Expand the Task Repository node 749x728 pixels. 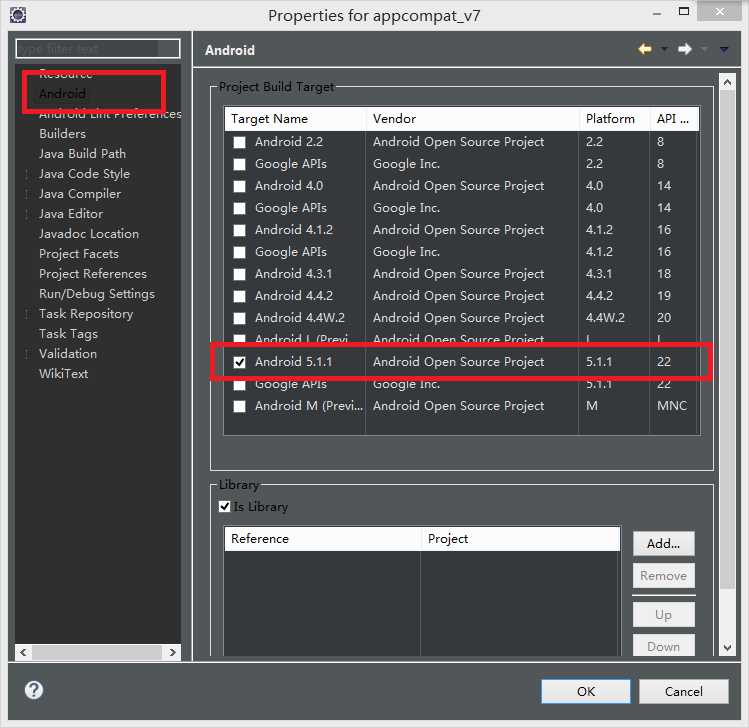27,314
